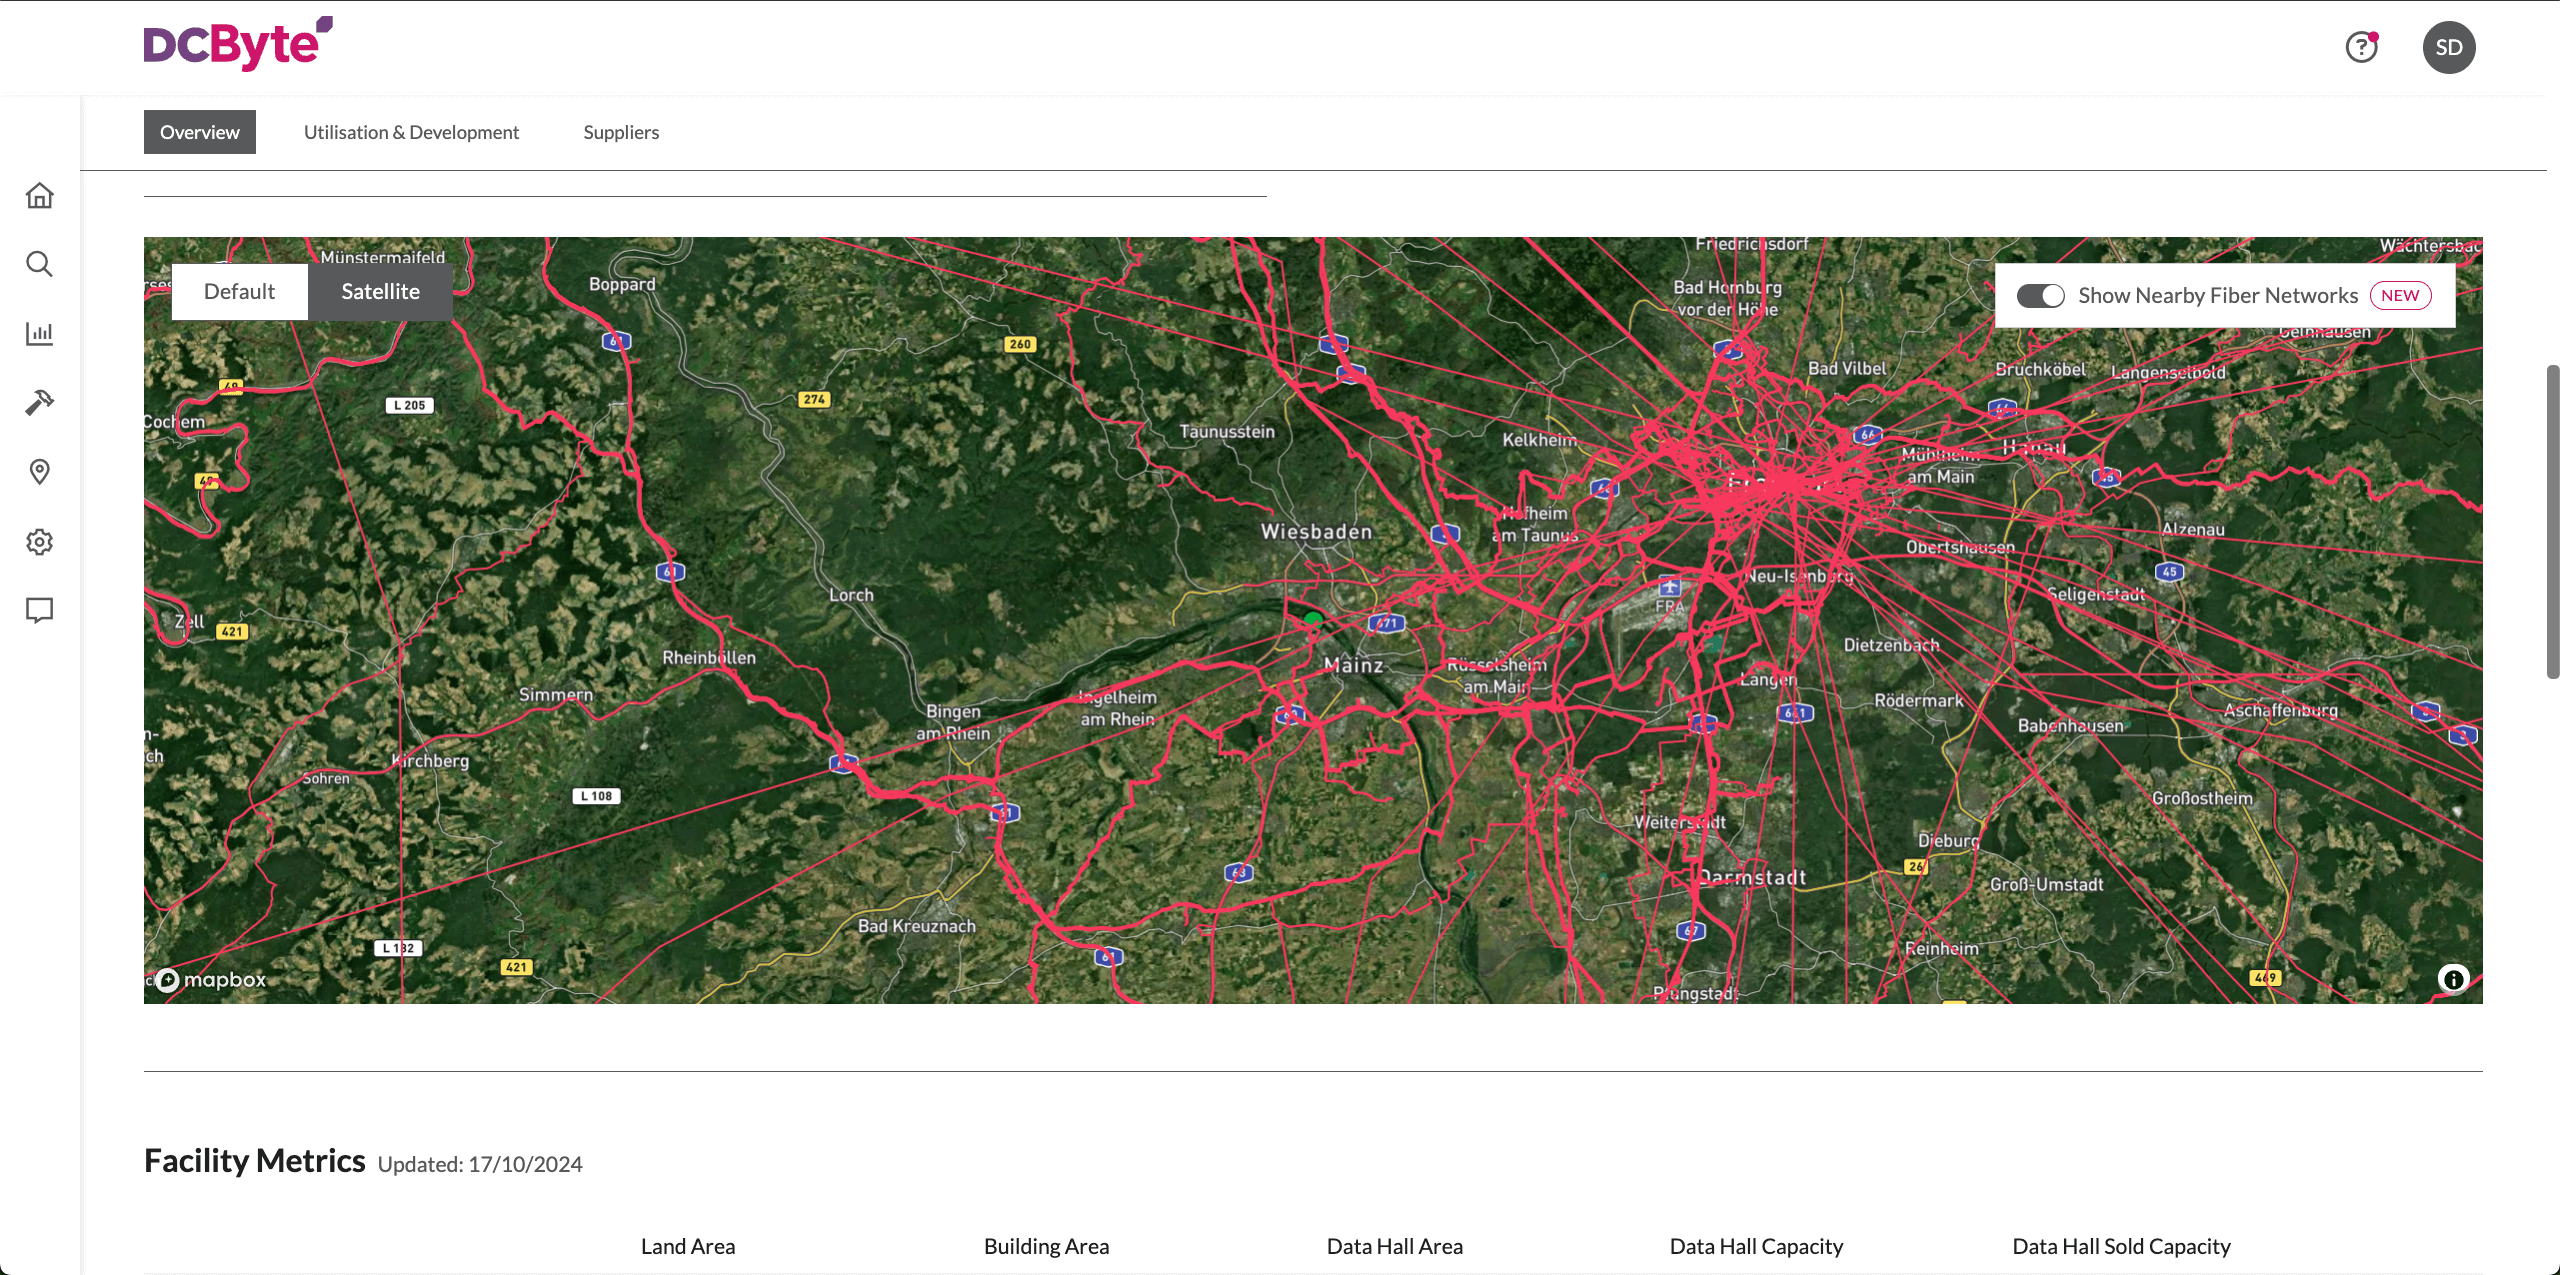Open the SD user avatar menu
The width and height of the screenshot is (2560, 1275).
2449,47
